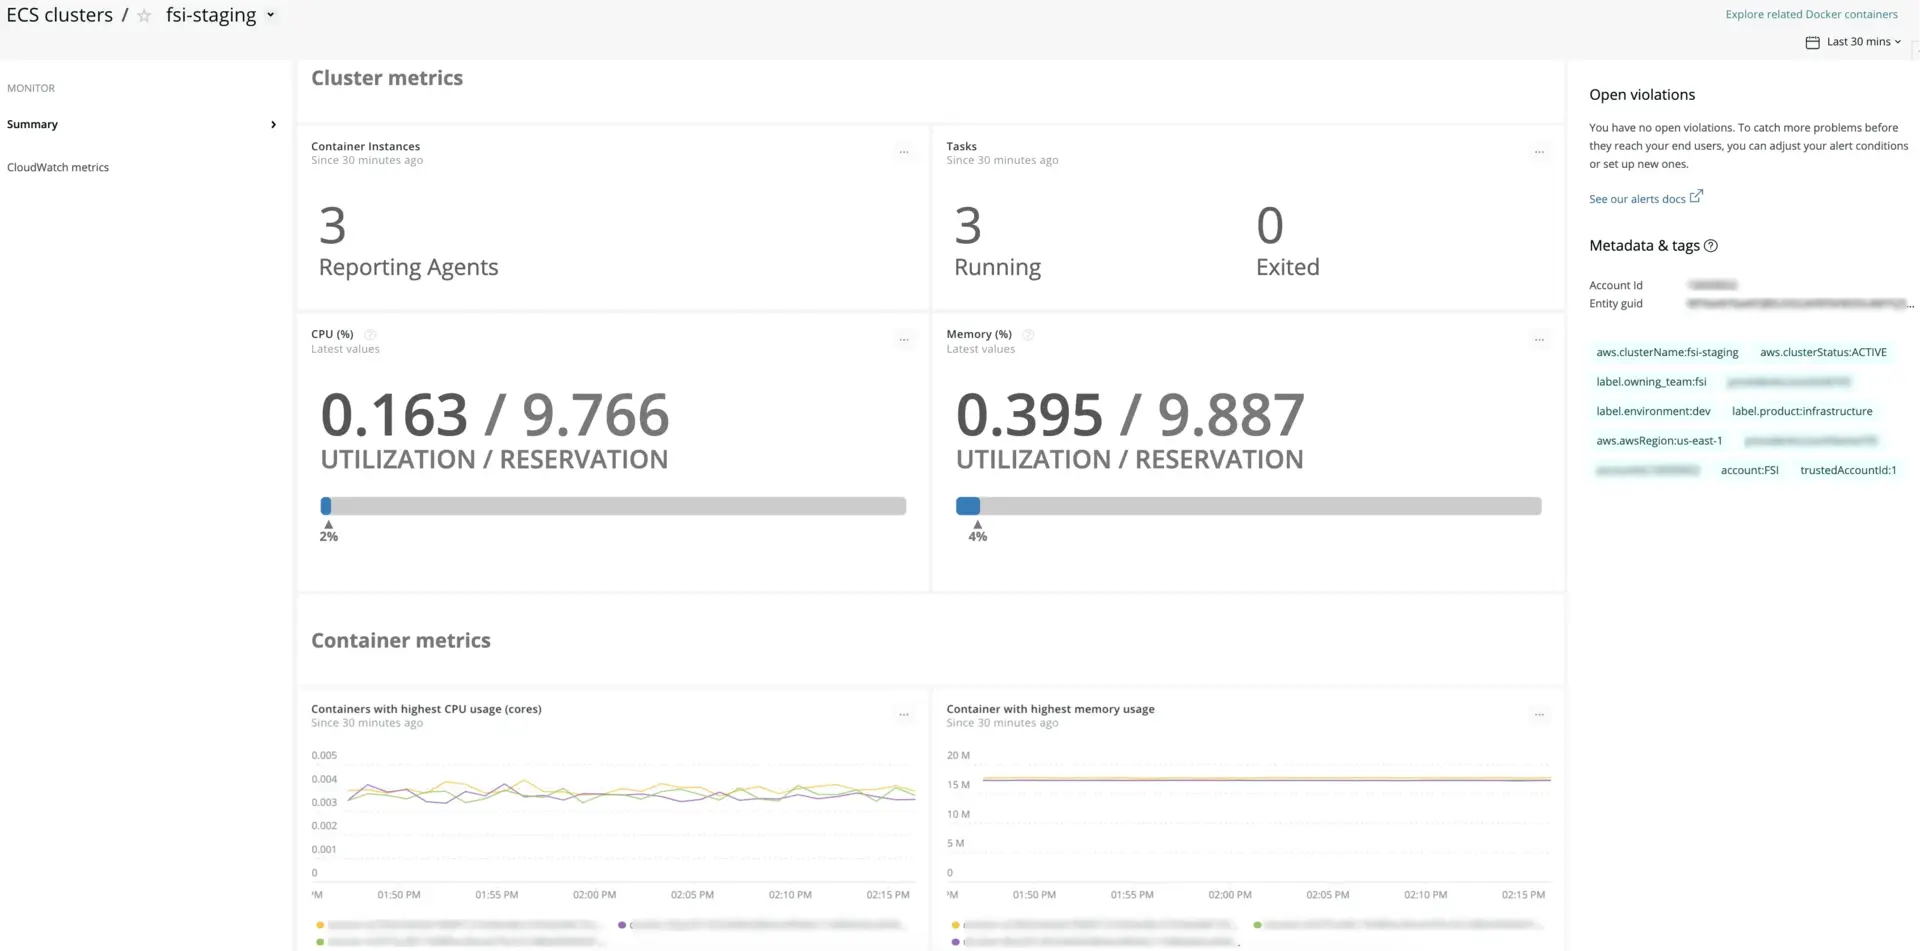
Task: Select Summary in the Monitor menu
Action: pos(33,125)
